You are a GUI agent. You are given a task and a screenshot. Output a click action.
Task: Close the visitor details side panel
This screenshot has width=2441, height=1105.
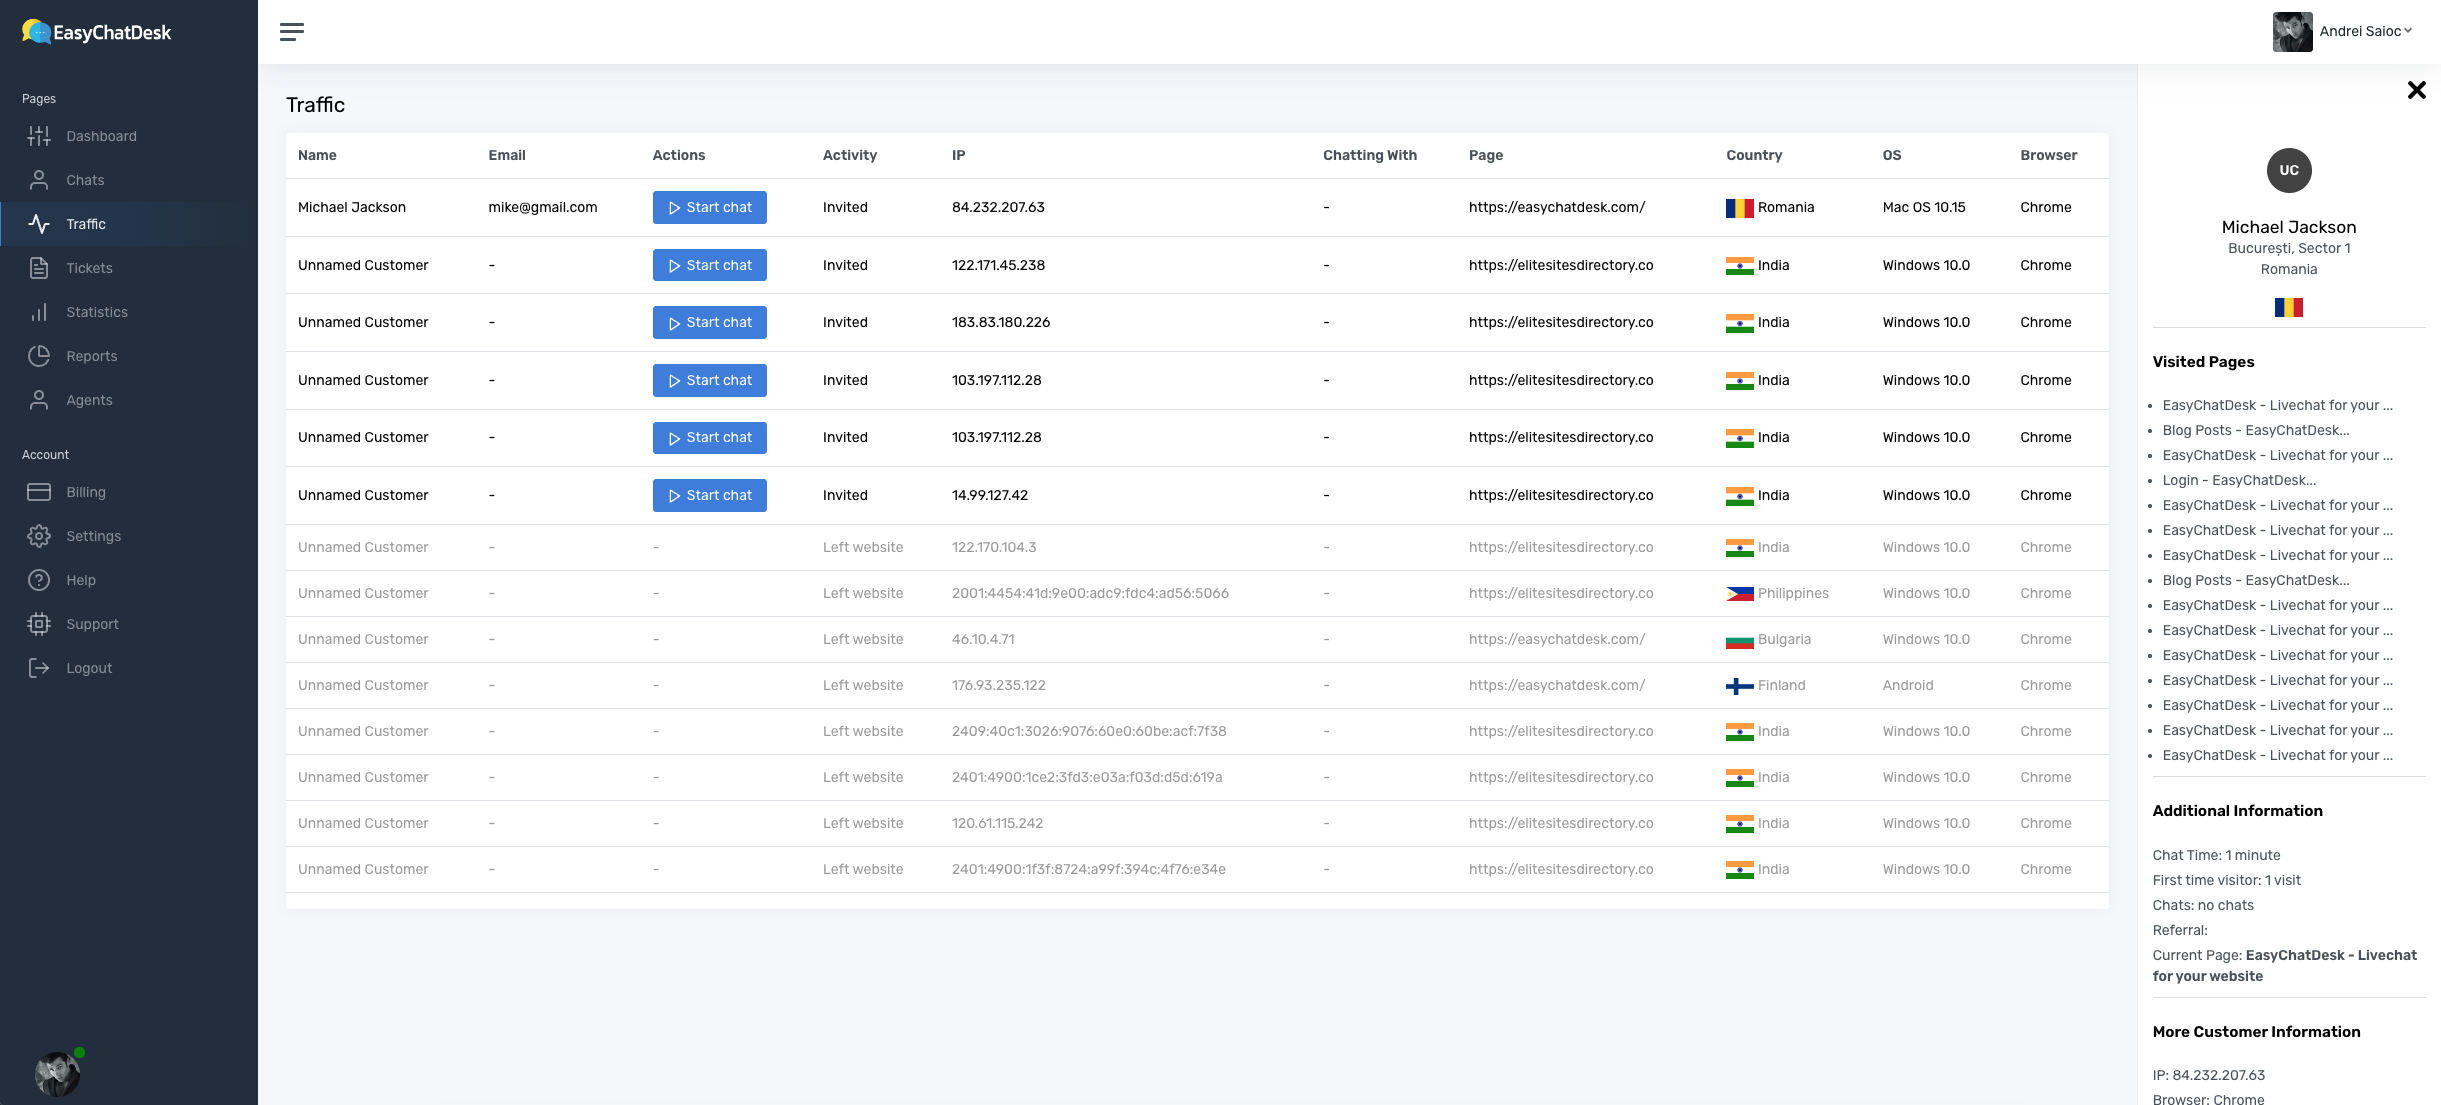2416,90
